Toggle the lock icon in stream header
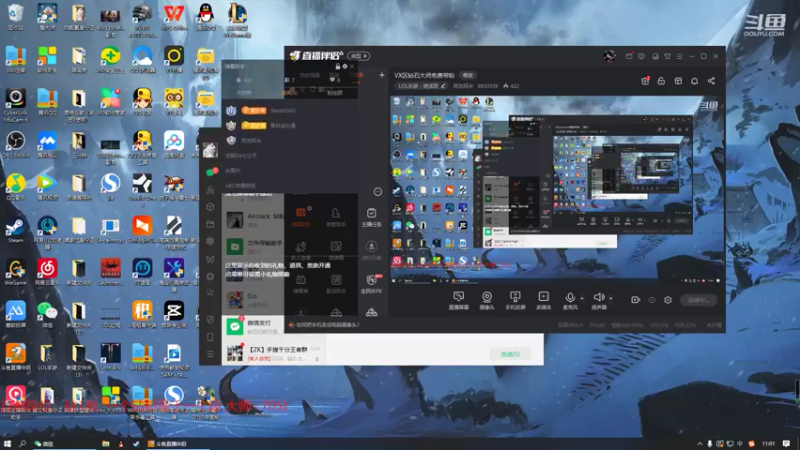Screen dimensions: 800x450 tap(661, 81)
